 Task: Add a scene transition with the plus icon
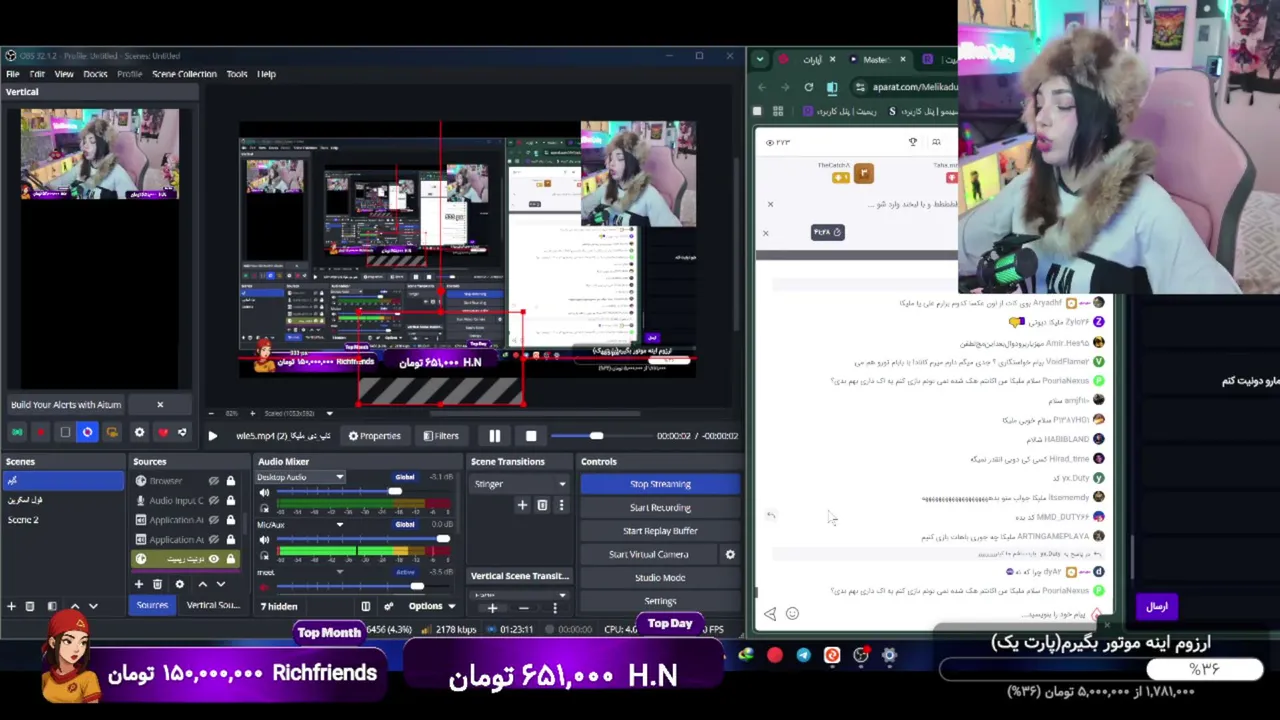522,506
